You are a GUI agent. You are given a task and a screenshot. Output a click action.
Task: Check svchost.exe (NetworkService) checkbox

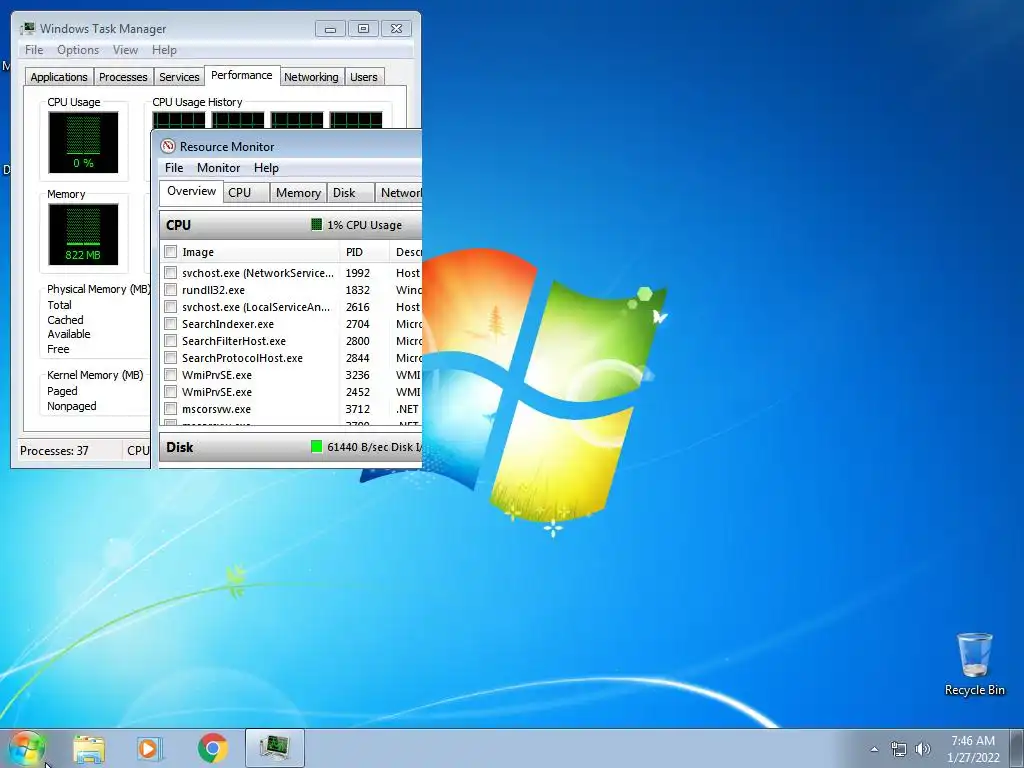coord(170,272)
